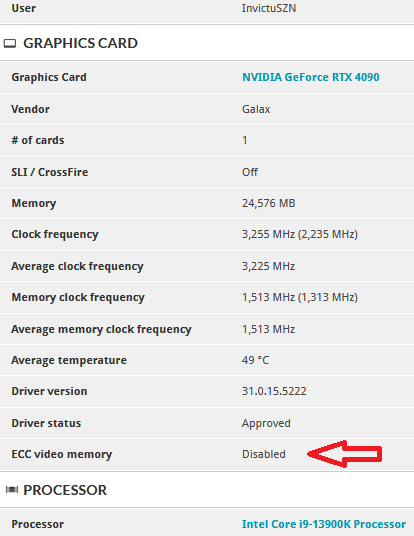Click the graphics card section icon

10,43
